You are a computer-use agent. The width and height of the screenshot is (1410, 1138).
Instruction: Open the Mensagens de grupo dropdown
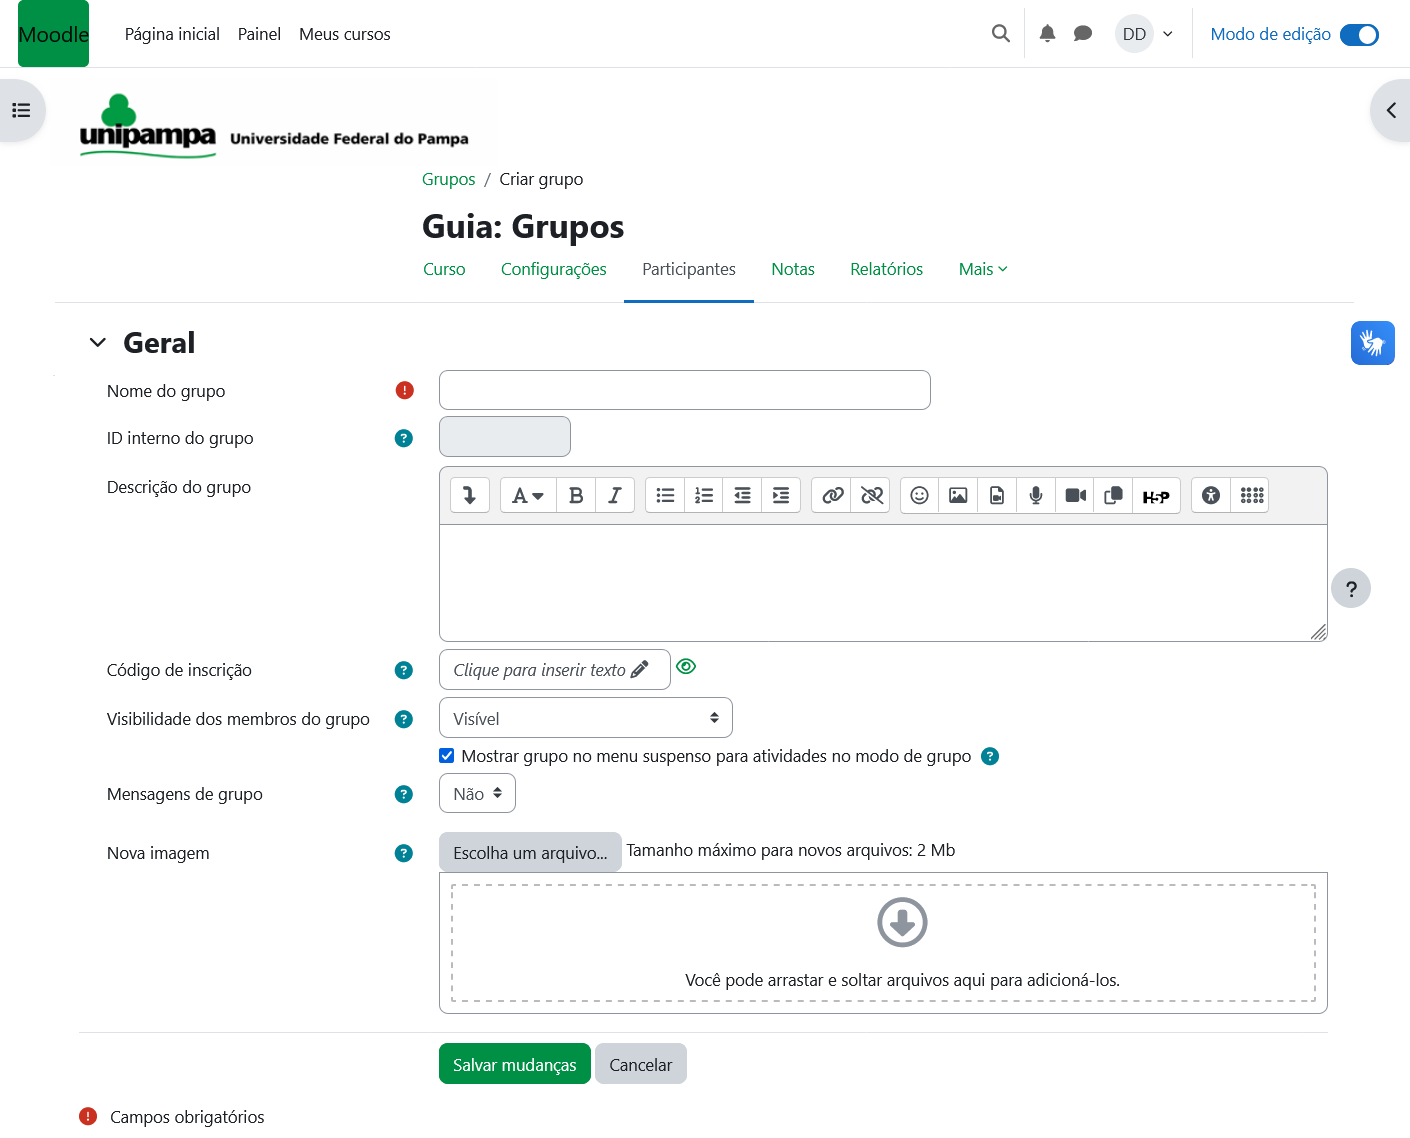click(x=477, y=794)
